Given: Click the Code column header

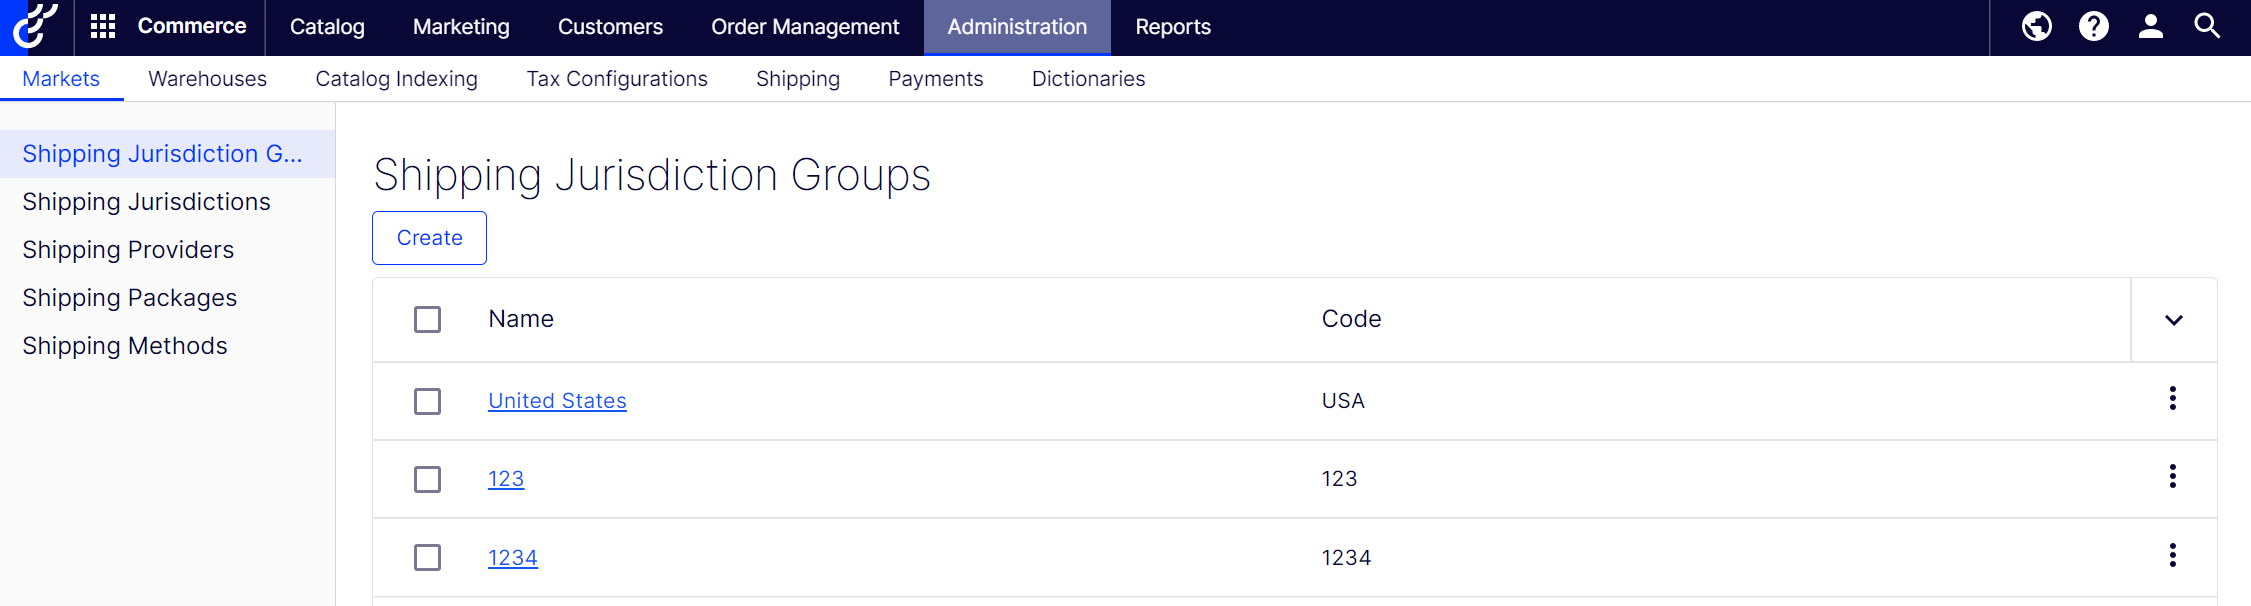Looking at the screenshot, I should (x=1351, y=319).
